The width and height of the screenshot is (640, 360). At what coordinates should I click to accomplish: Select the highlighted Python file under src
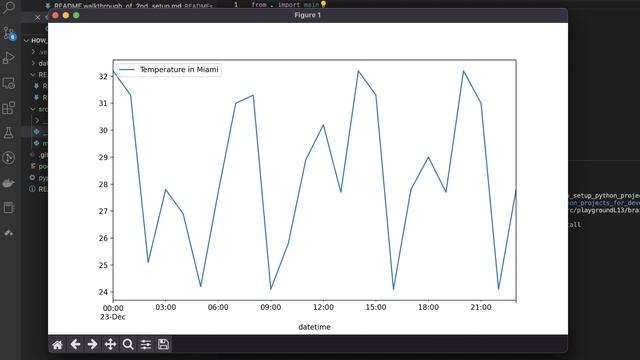[41, 132]
